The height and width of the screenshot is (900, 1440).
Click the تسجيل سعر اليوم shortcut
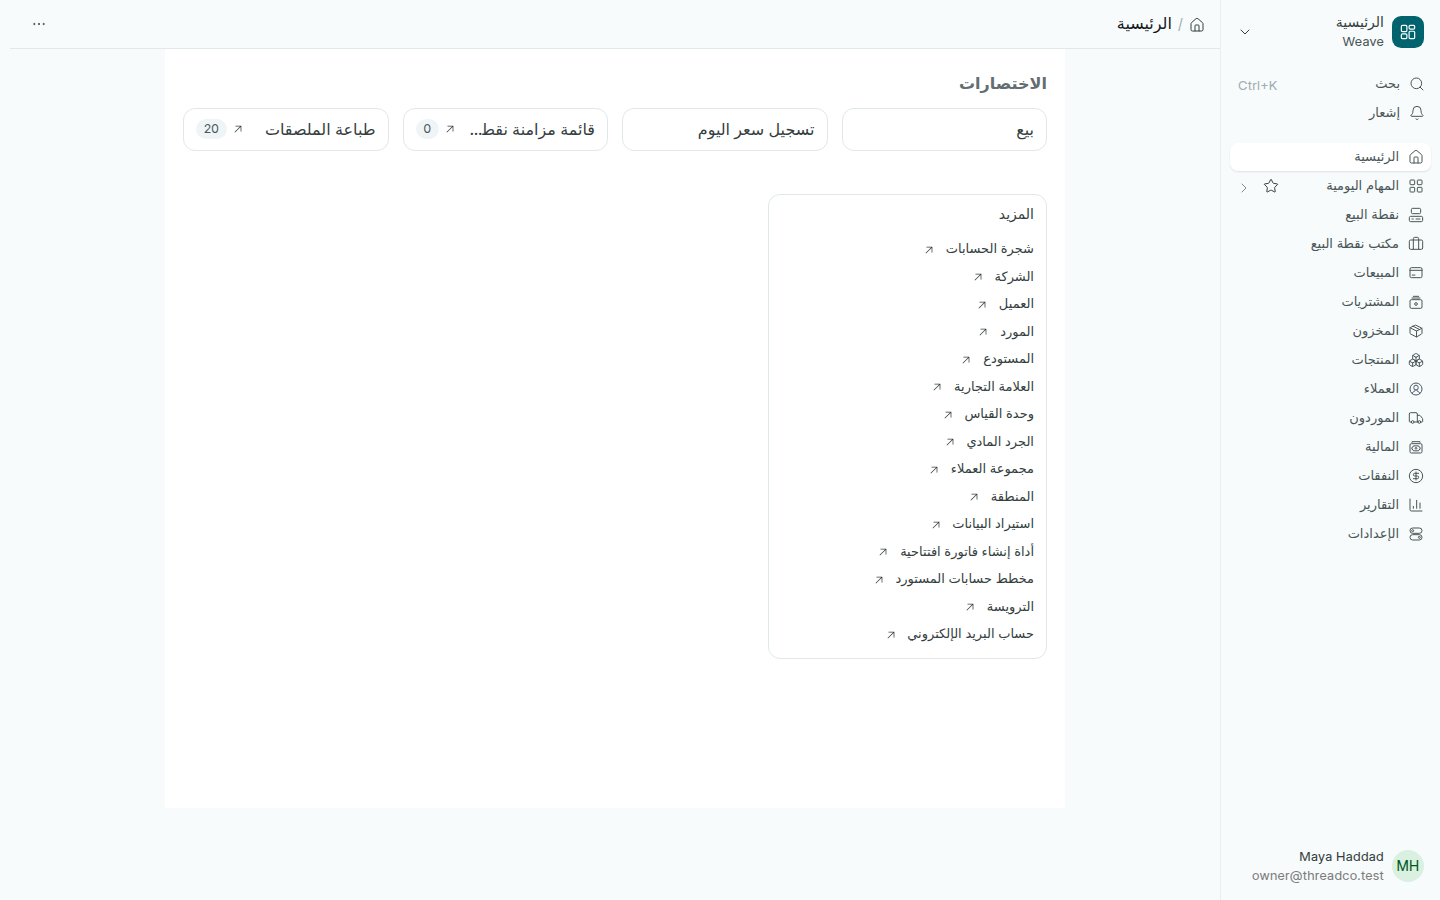point(725,130)
